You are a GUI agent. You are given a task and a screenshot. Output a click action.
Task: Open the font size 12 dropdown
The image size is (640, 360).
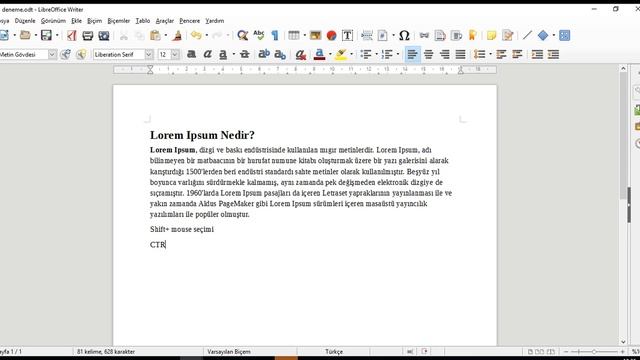click(x=175, y=54)
